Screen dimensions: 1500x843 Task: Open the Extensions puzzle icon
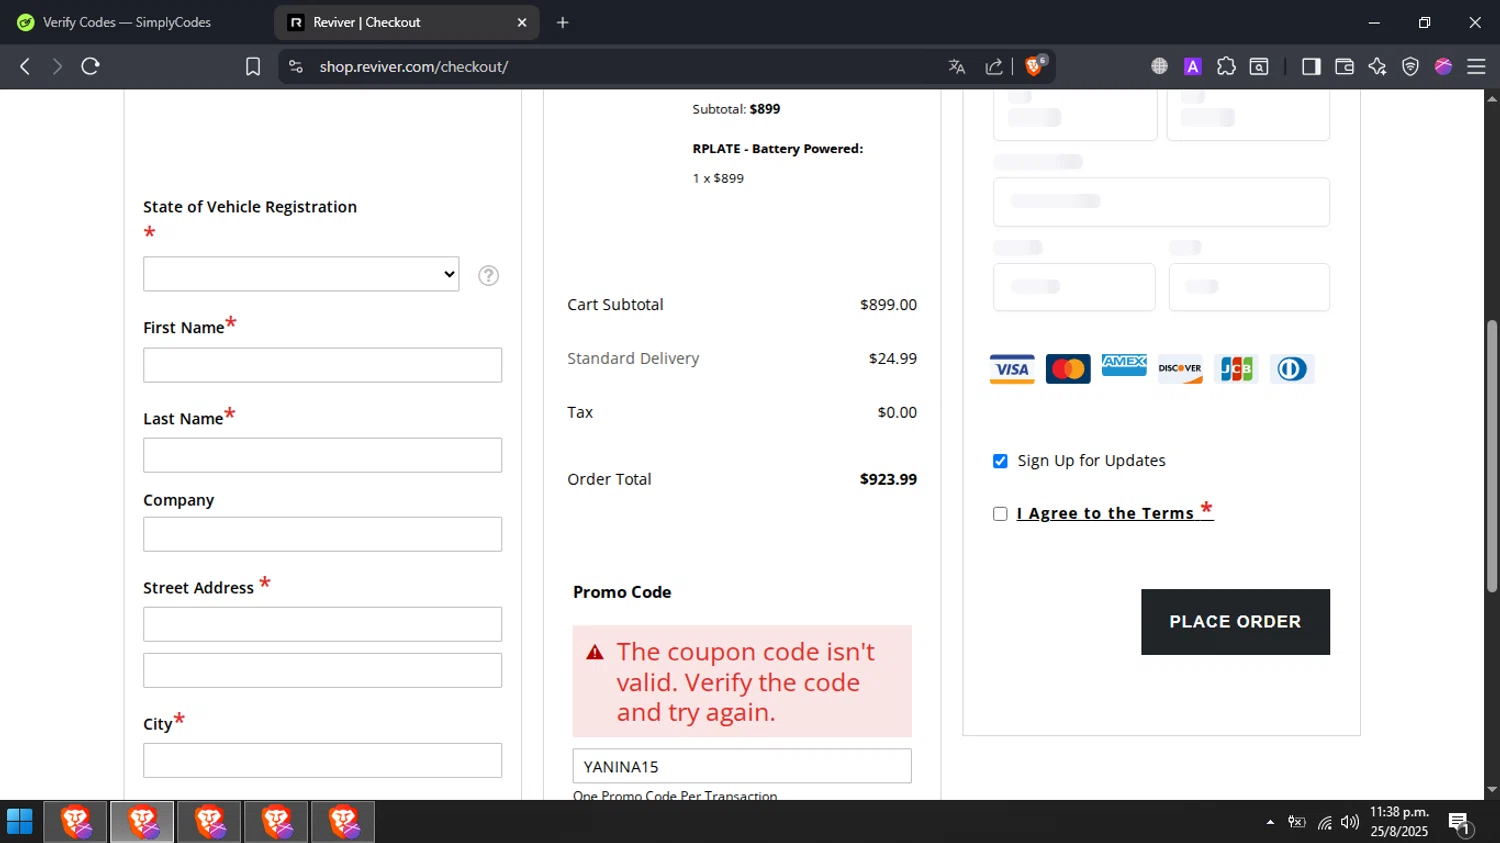[x=1226, y=66]
